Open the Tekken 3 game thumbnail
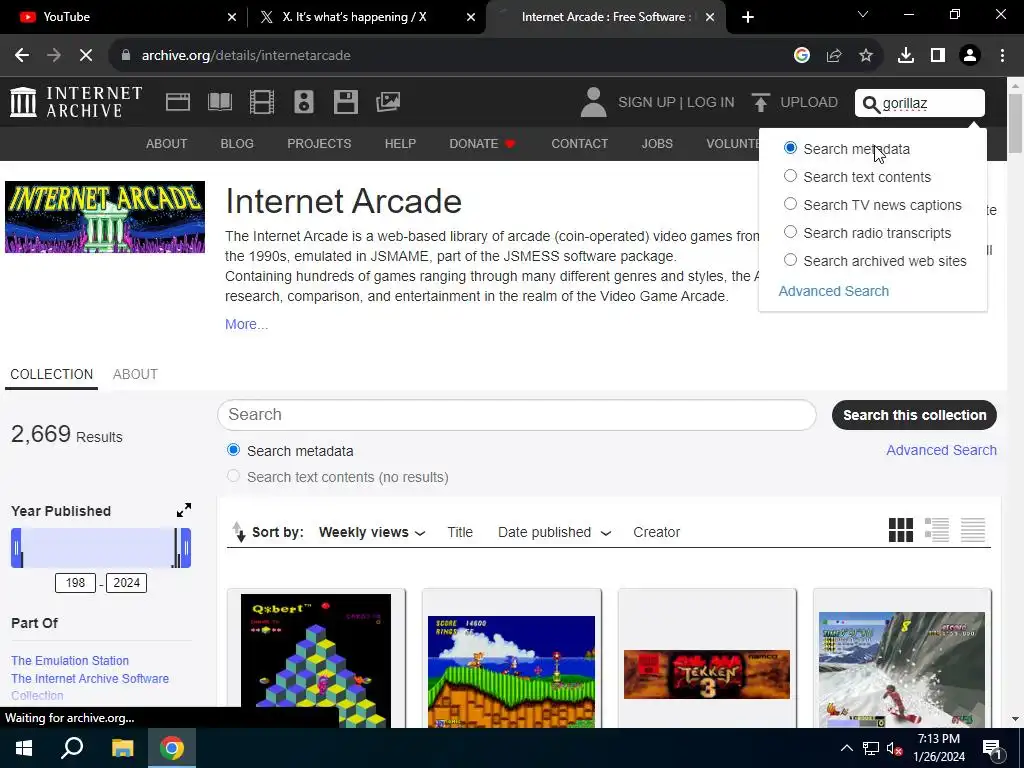The image size is (1024, 768). pyautogui.click(x=707, y=674)
